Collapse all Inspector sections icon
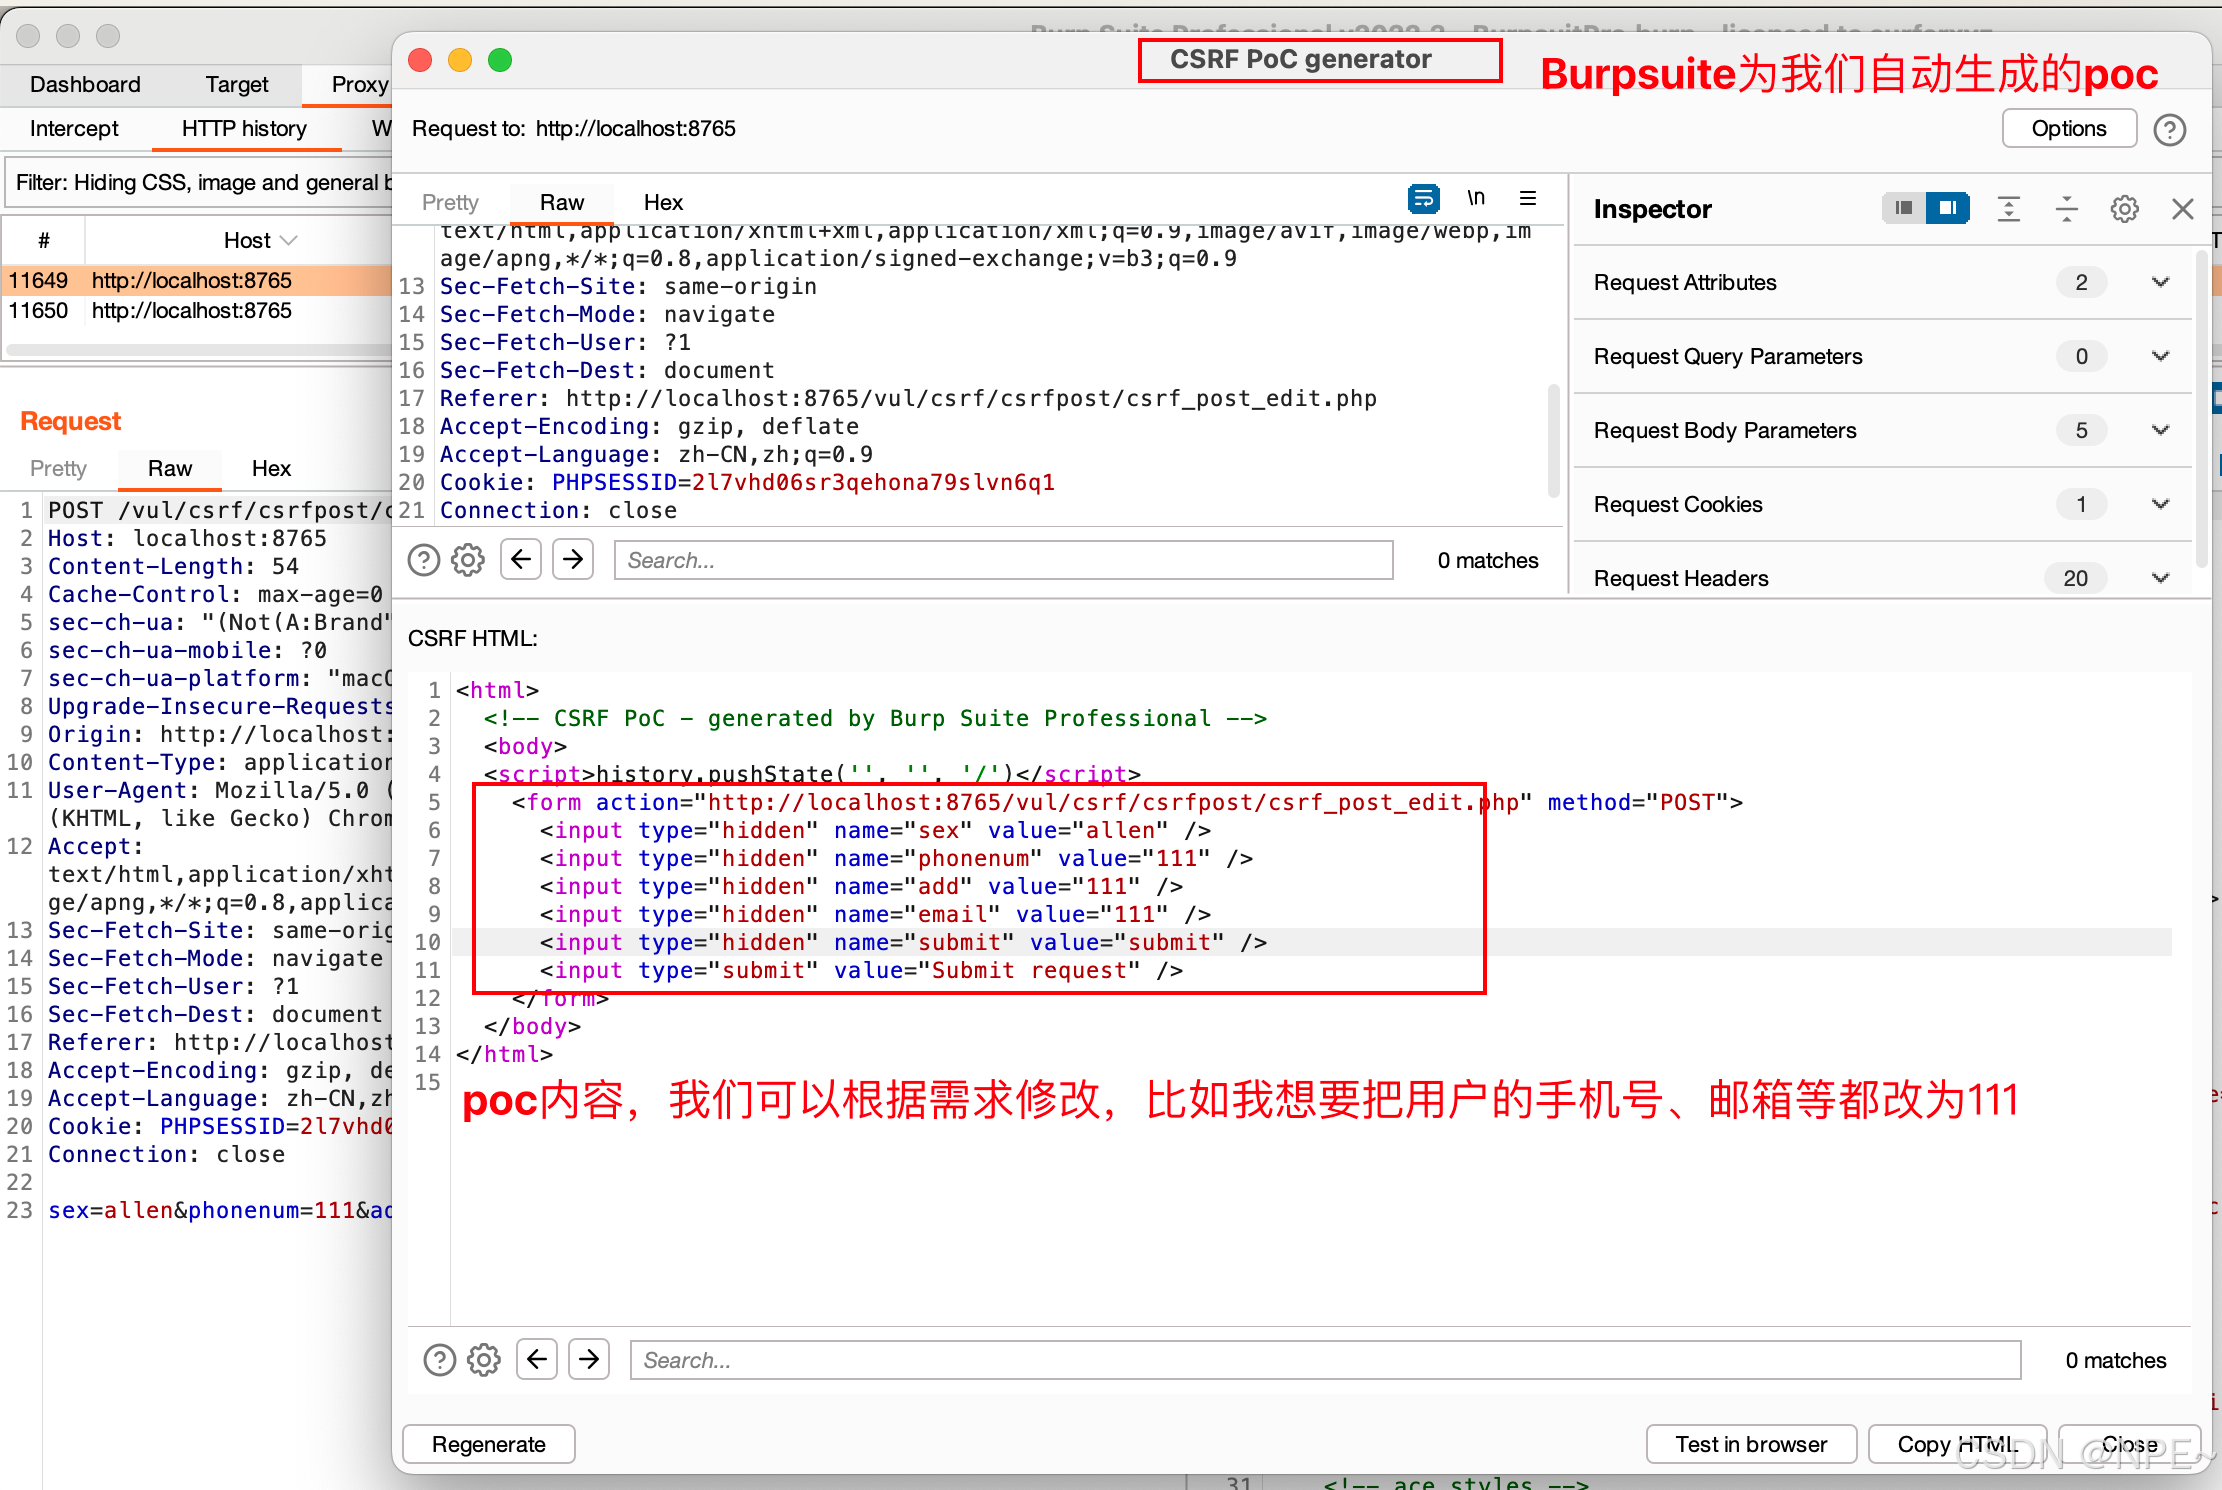 click(2066, 209)
